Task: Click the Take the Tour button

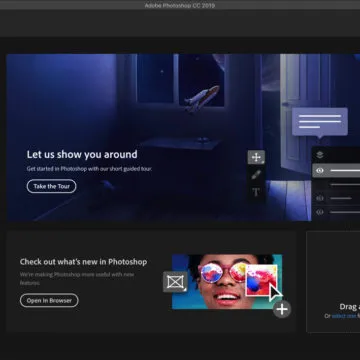Action: [x=51, y=186]
